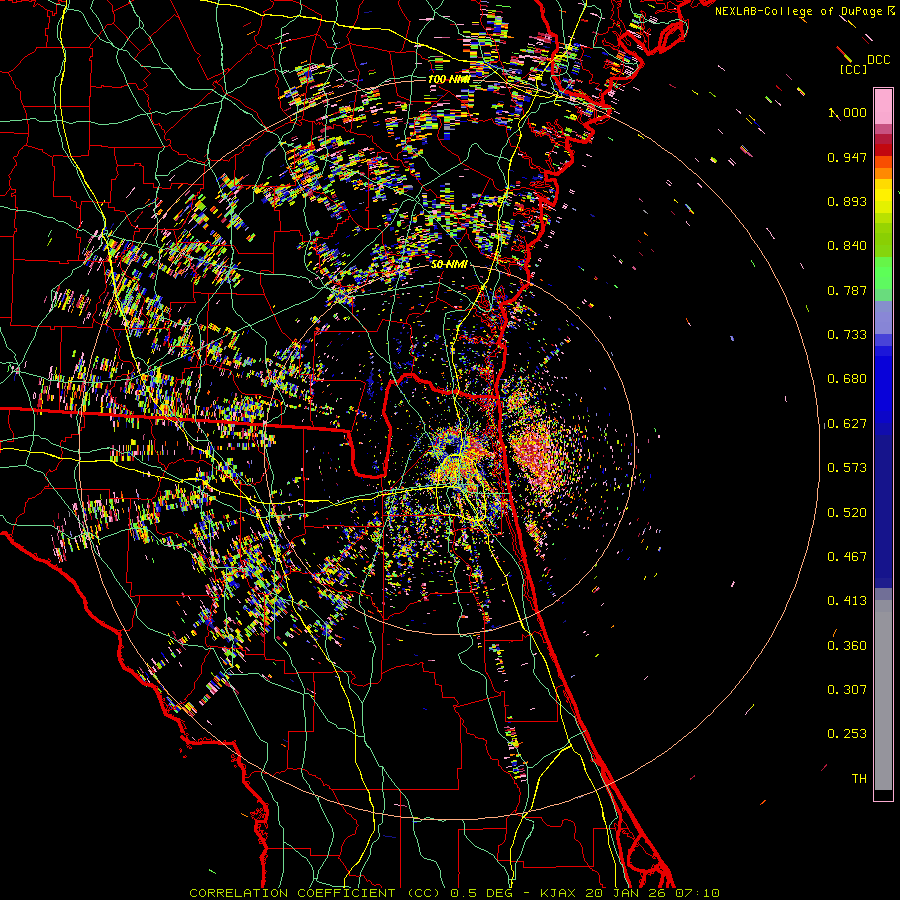Click the 0.840 scale label
This screenshot has width=900, height=900.
click(x=847, y=246)
